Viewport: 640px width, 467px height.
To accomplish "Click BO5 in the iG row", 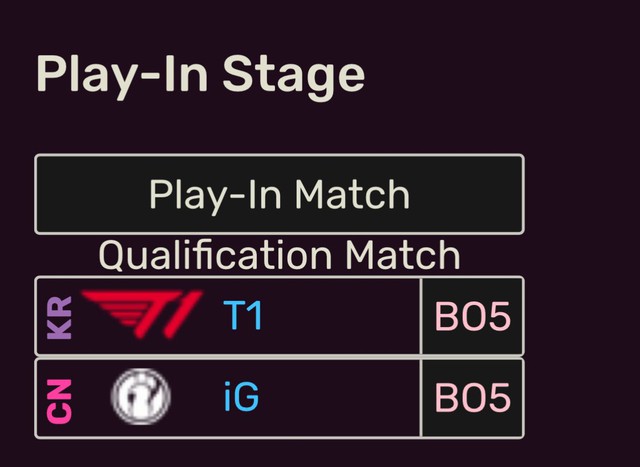I will coord(472,398).
